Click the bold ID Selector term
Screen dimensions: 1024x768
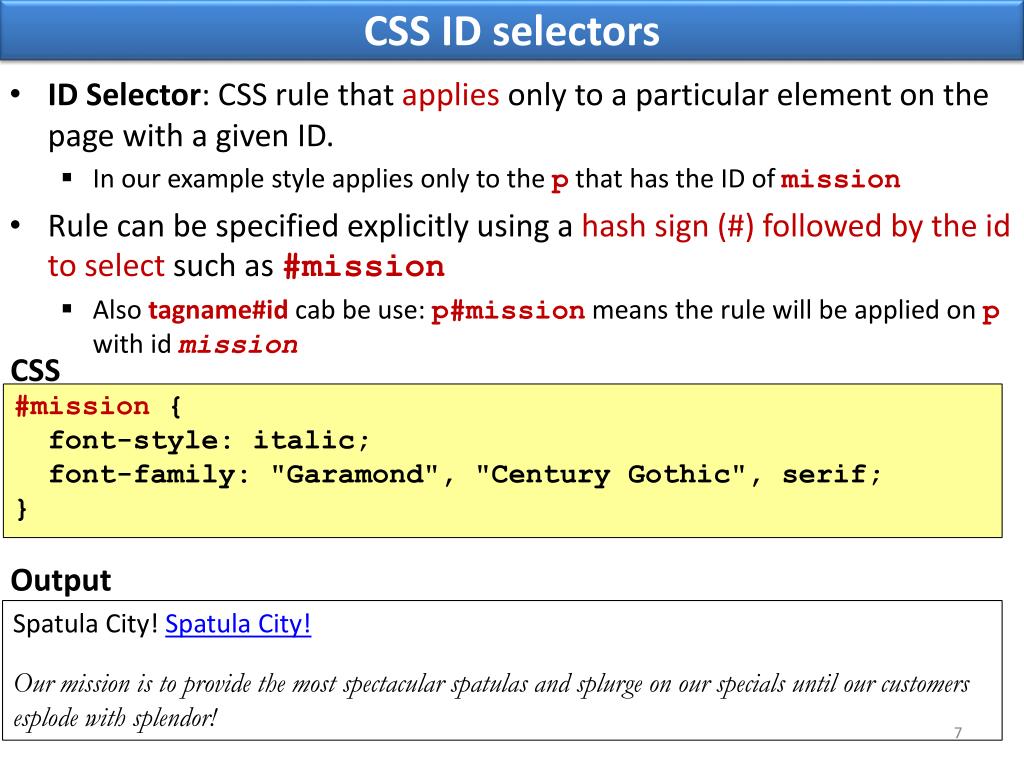(x=124, y=95)
